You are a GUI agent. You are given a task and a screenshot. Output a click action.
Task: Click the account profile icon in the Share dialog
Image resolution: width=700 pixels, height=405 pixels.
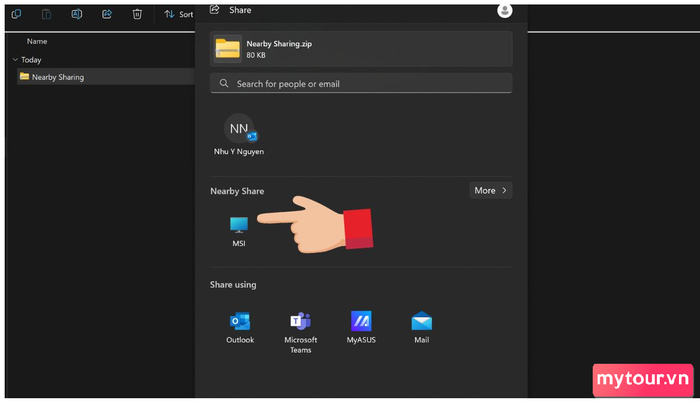pyautogui.click(x=504, y=11)
